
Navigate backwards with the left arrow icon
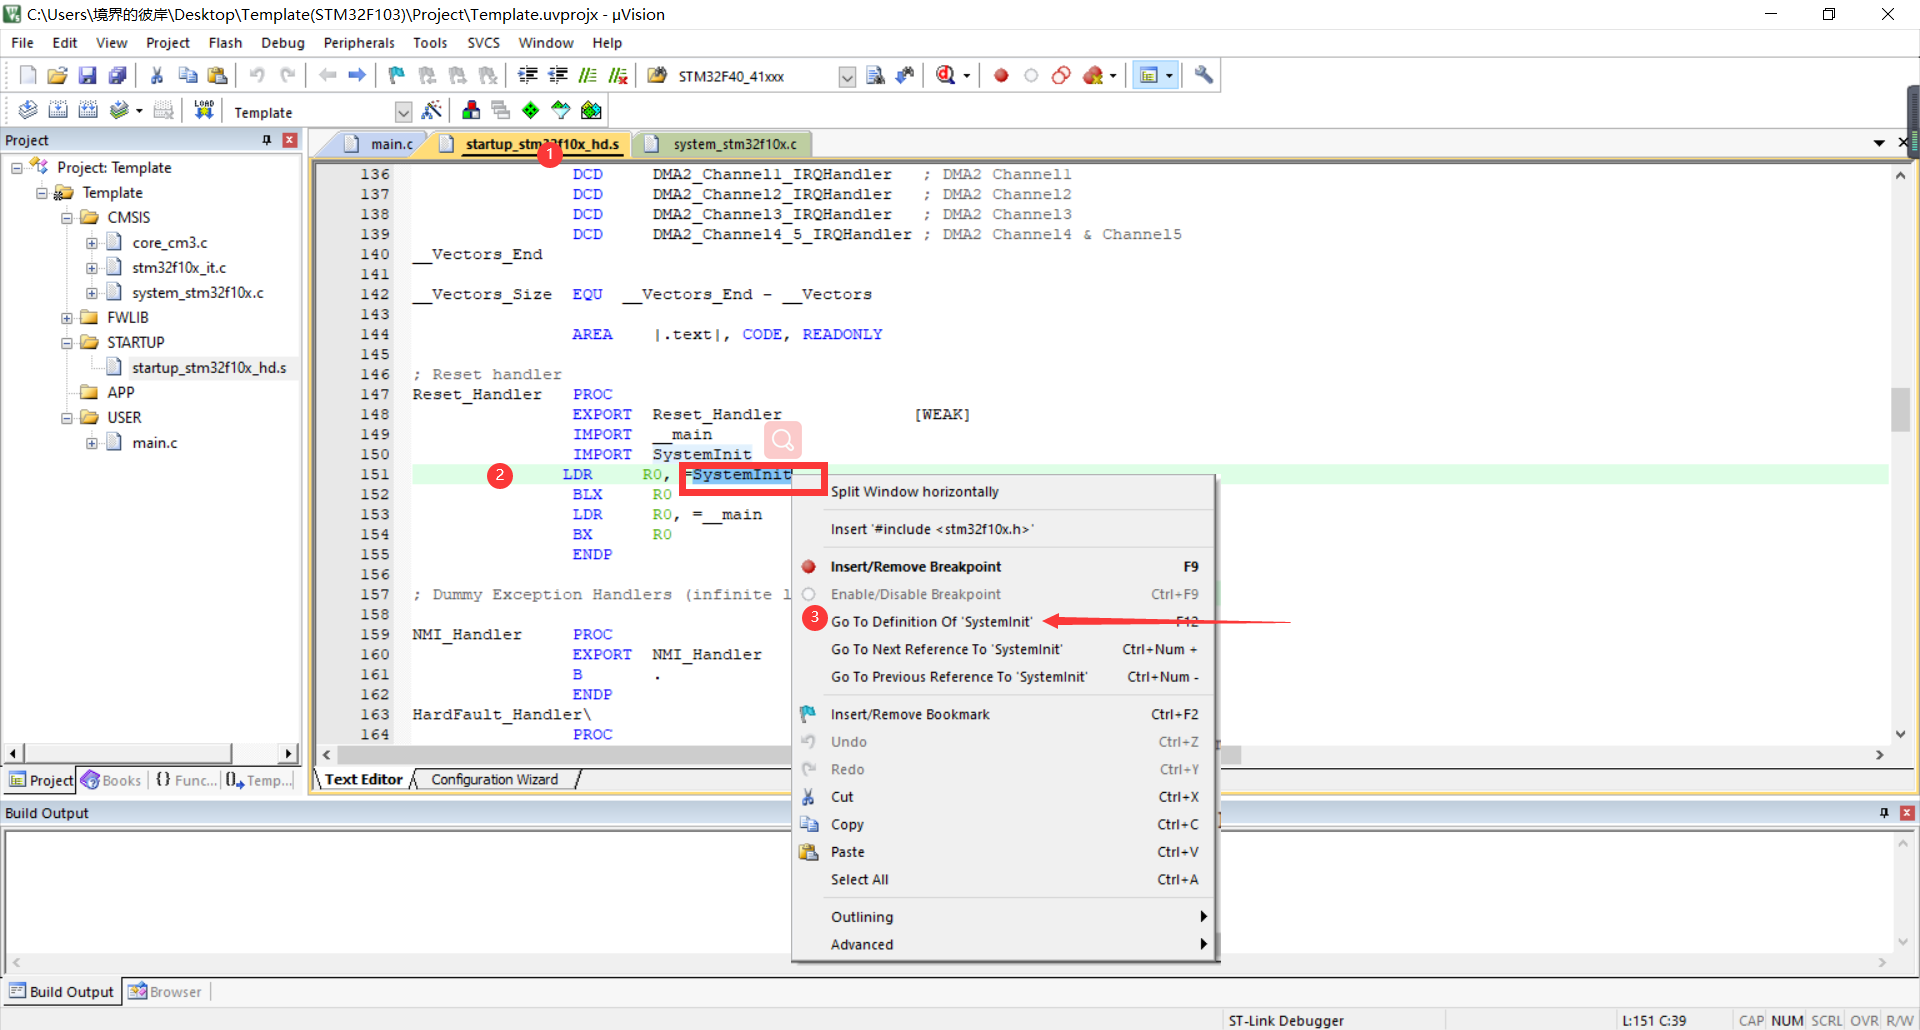(x=327, y=75)
